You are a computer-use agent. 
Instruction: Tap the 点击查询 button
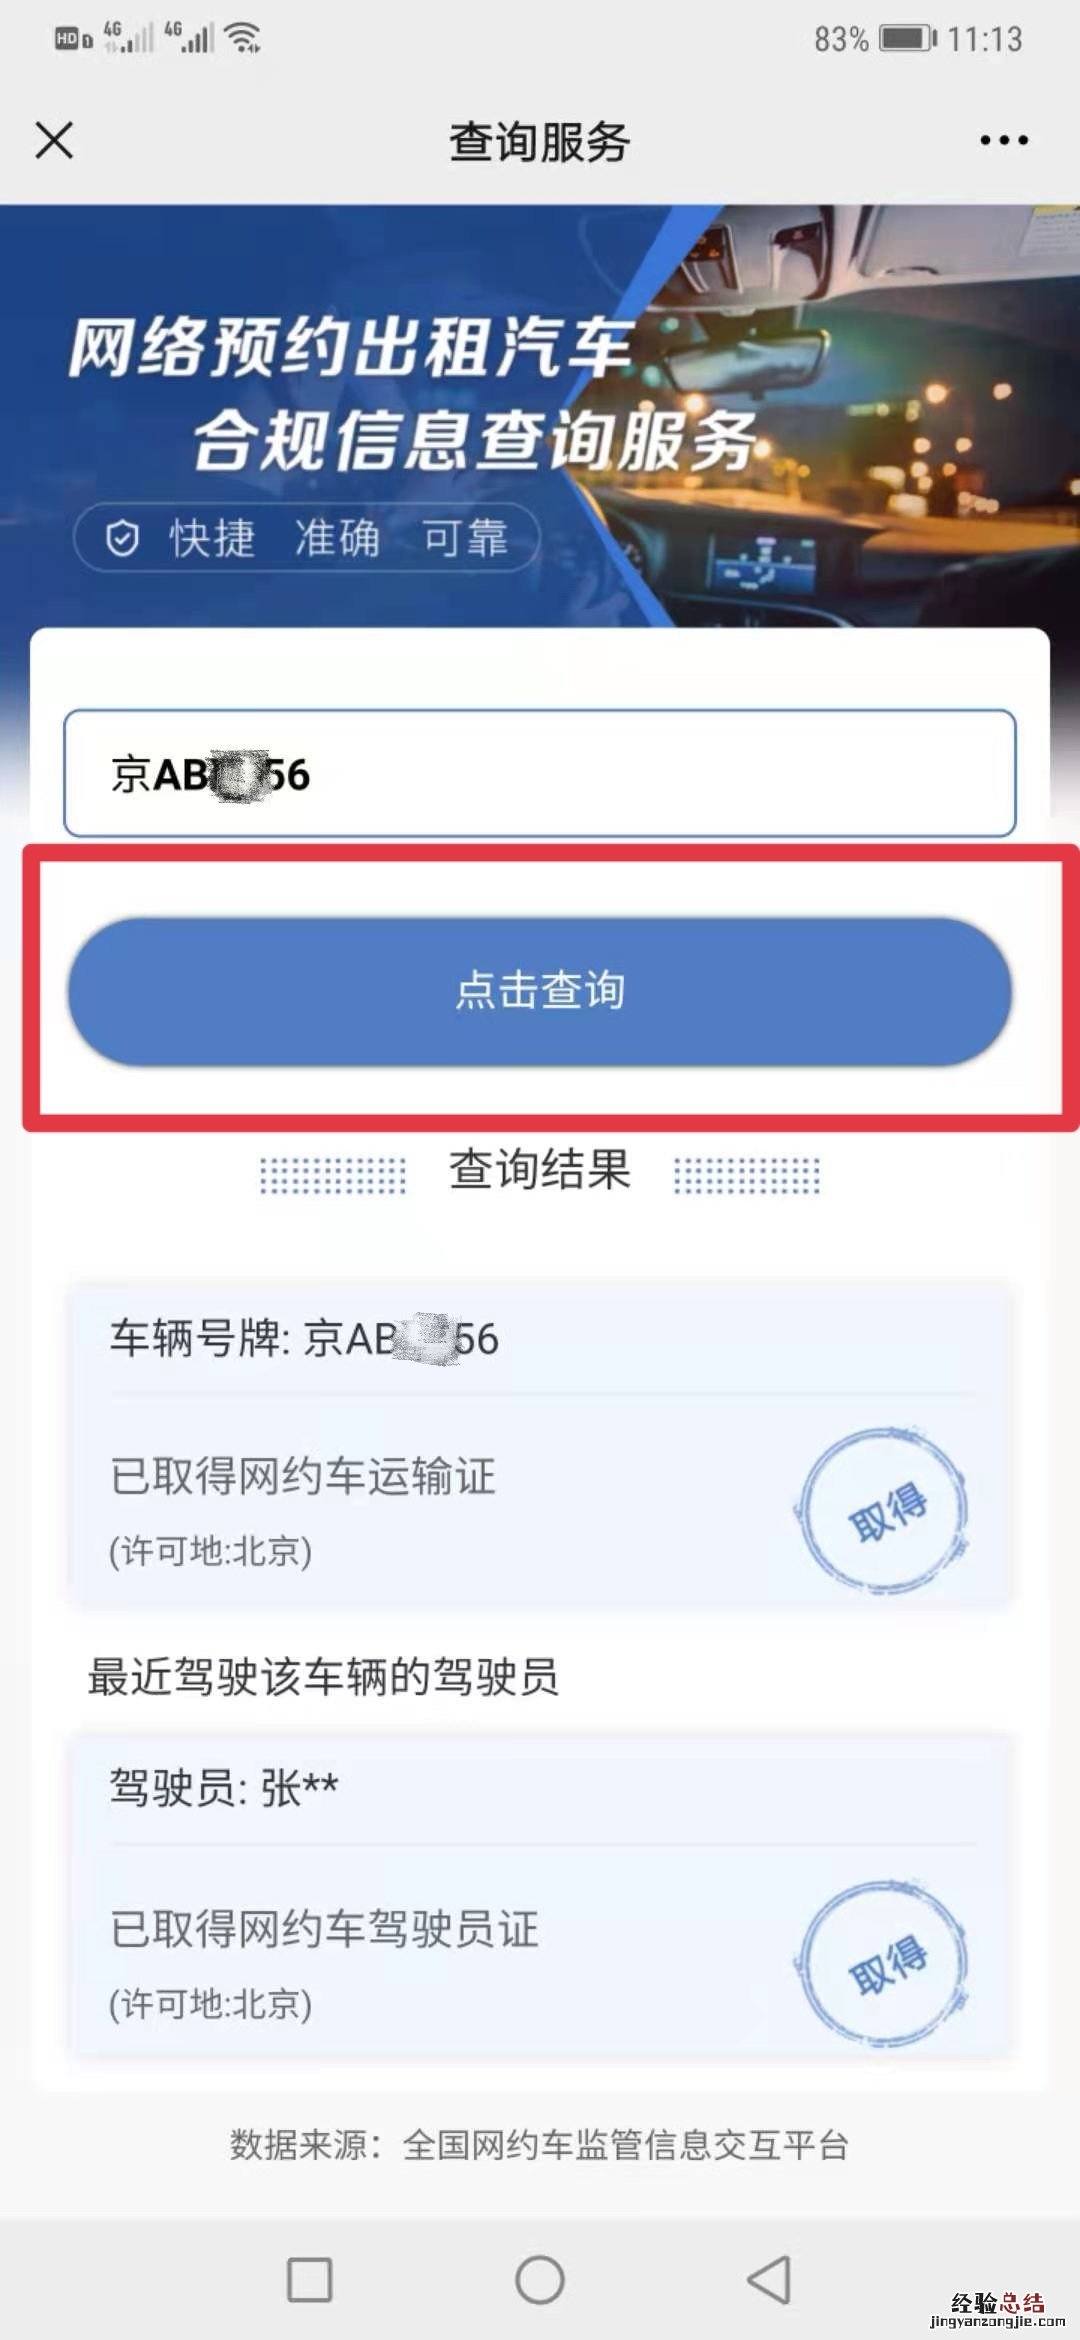(540, 991)
